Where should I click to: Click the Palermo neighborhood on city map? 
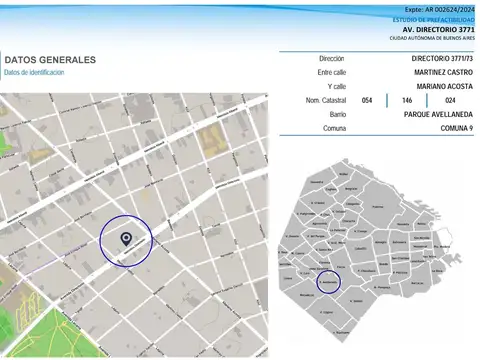[378, 207]
